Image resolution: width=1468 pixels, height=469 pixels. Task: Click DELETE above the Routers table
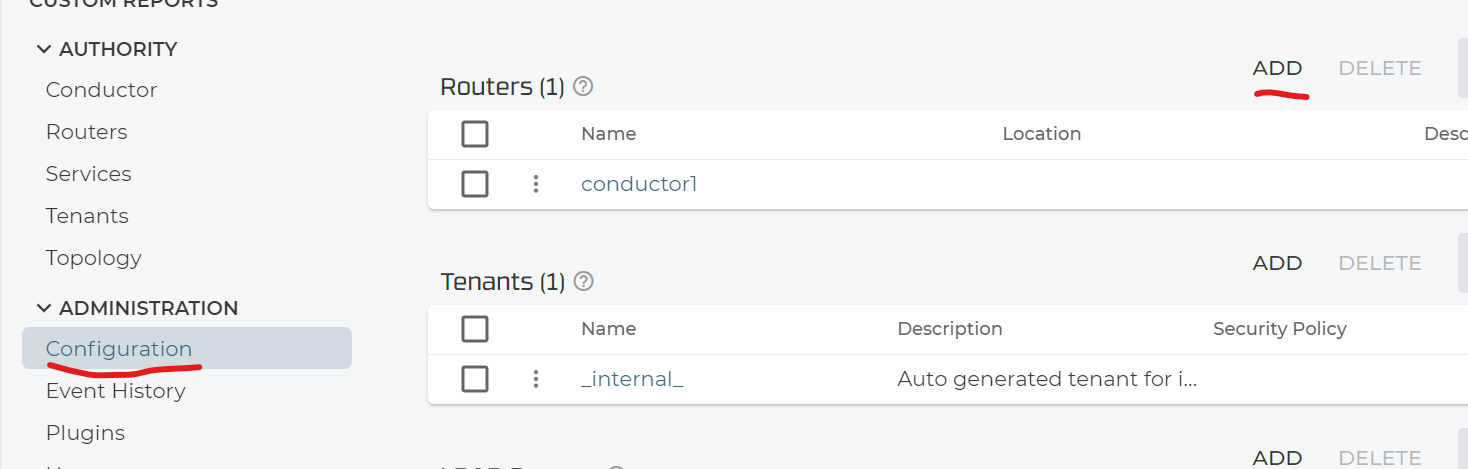point(1380,68)
